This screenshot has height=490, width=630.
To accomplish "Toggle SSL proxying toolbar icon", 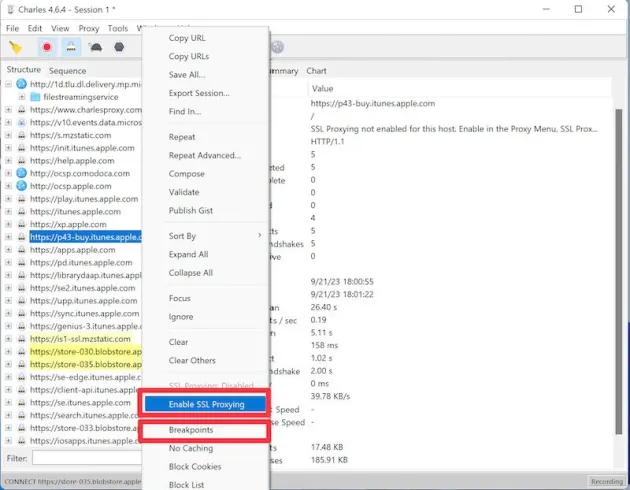I will click(x=71, y=46).
